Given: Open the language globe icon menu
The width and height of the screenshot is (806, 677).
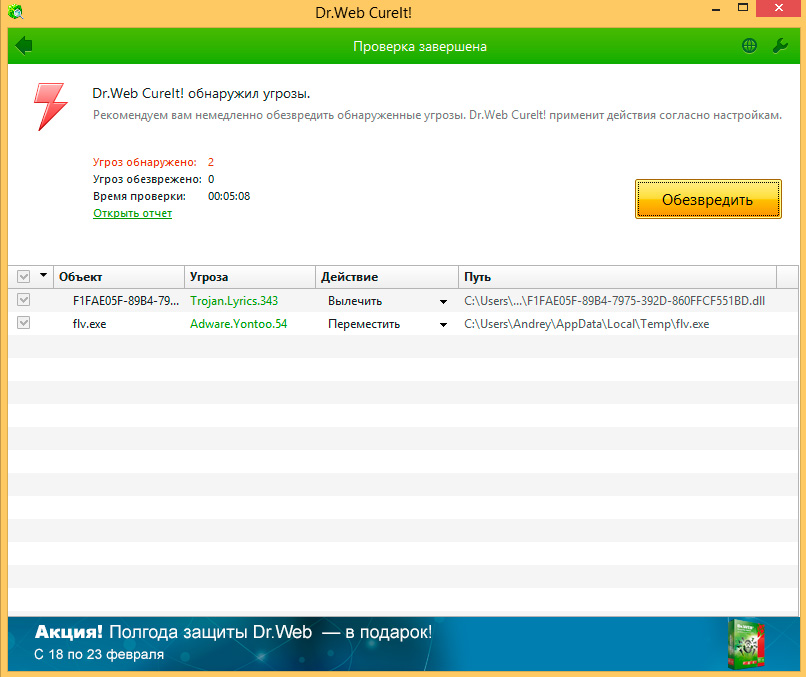Looking at the screenshot, I should 749,46.
